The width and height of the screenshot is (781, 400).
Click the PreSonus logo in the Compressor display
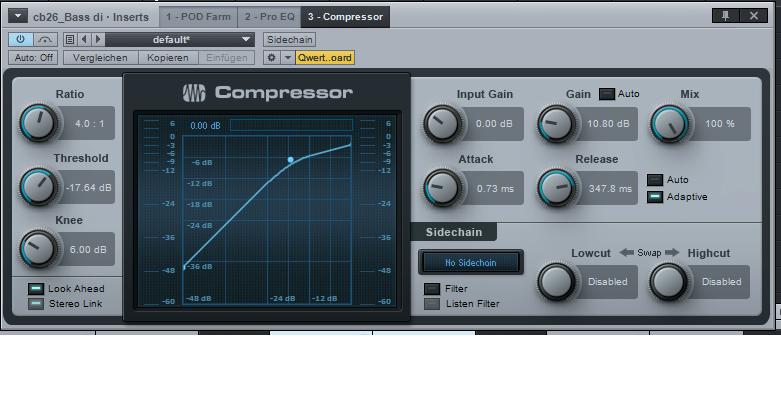tap(194, 93)
